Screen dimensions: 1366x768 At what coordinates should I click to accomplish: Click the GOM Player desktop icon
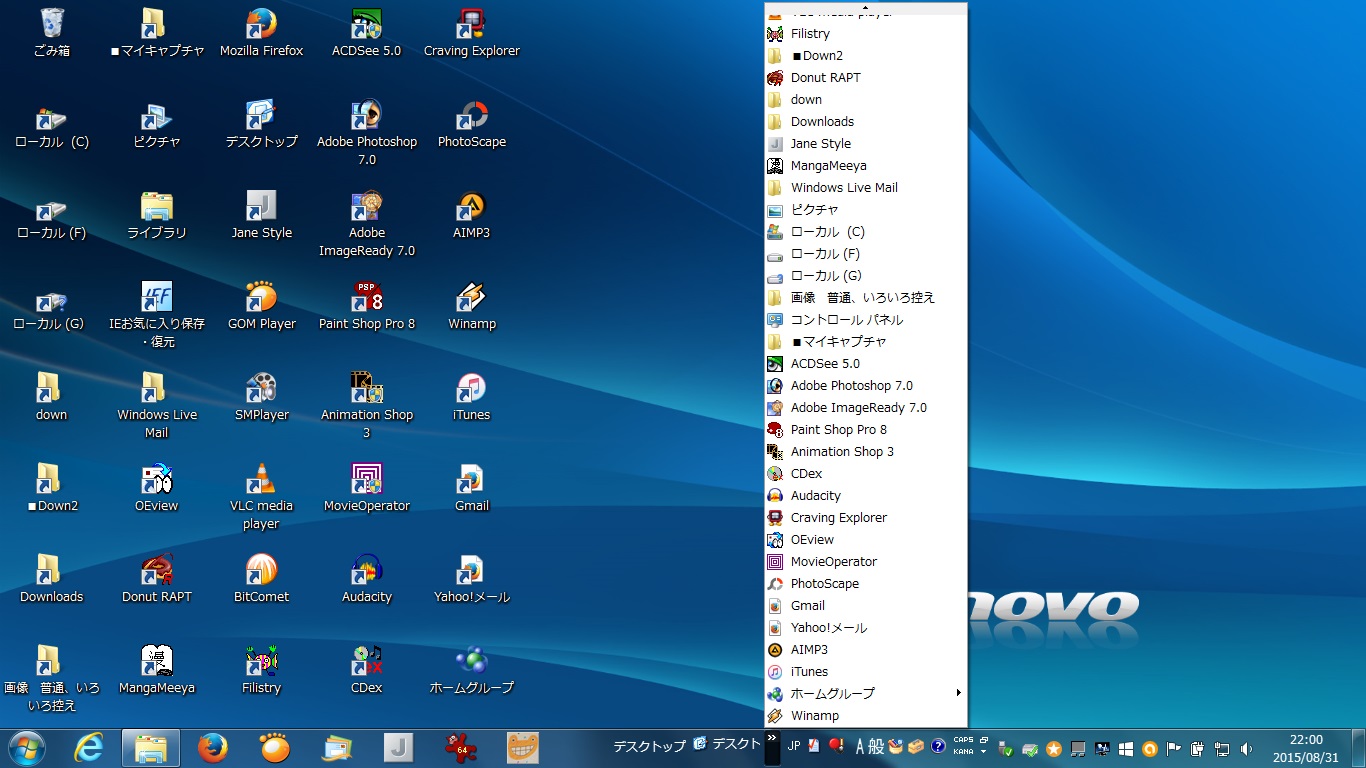[x=261, y=297]
